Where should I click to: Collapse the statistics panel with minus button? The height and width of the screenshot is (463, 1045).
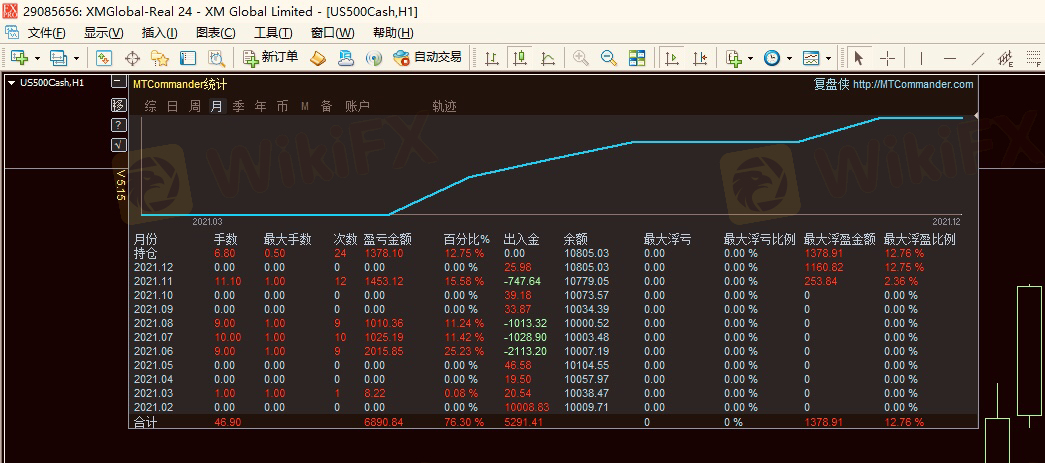[x=119, y=82]
